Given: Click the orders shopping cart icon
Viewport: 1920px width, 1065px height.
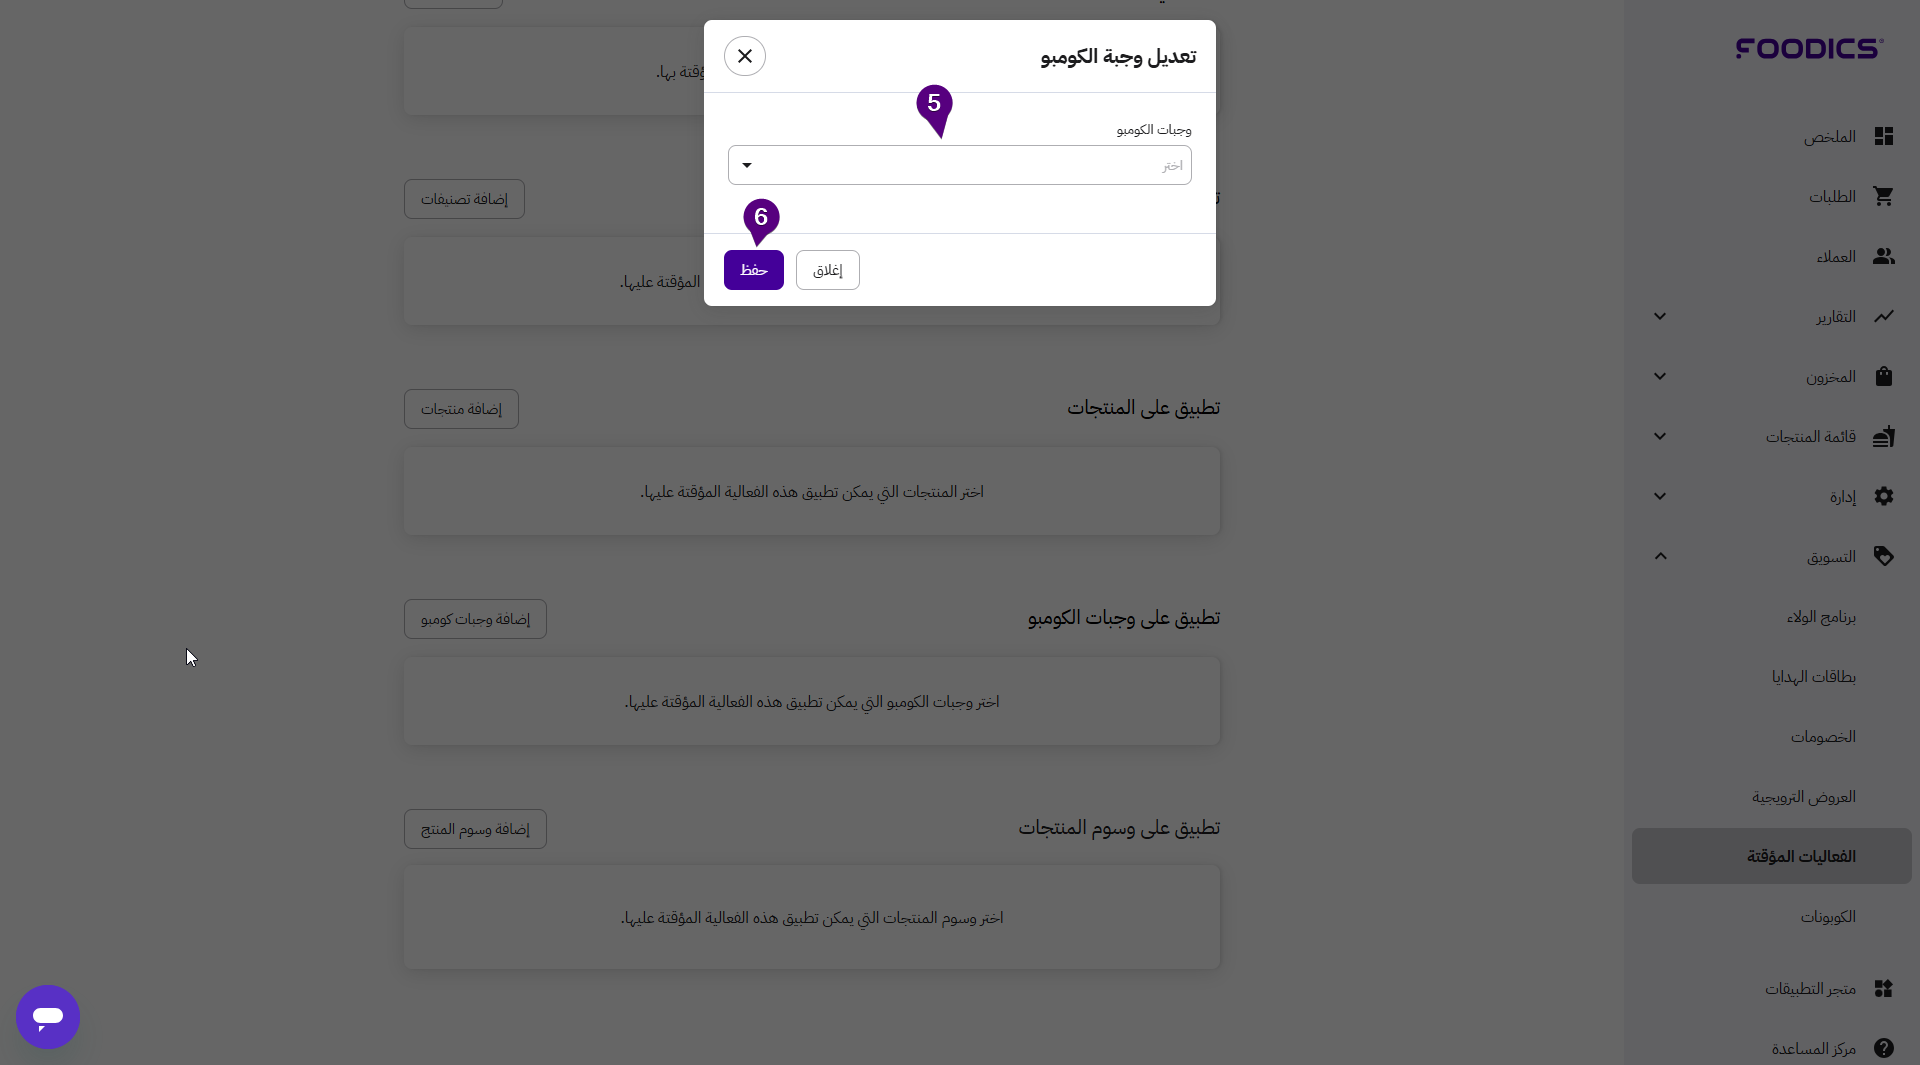Looking at the screenshot, I should tap(1884, 197).
